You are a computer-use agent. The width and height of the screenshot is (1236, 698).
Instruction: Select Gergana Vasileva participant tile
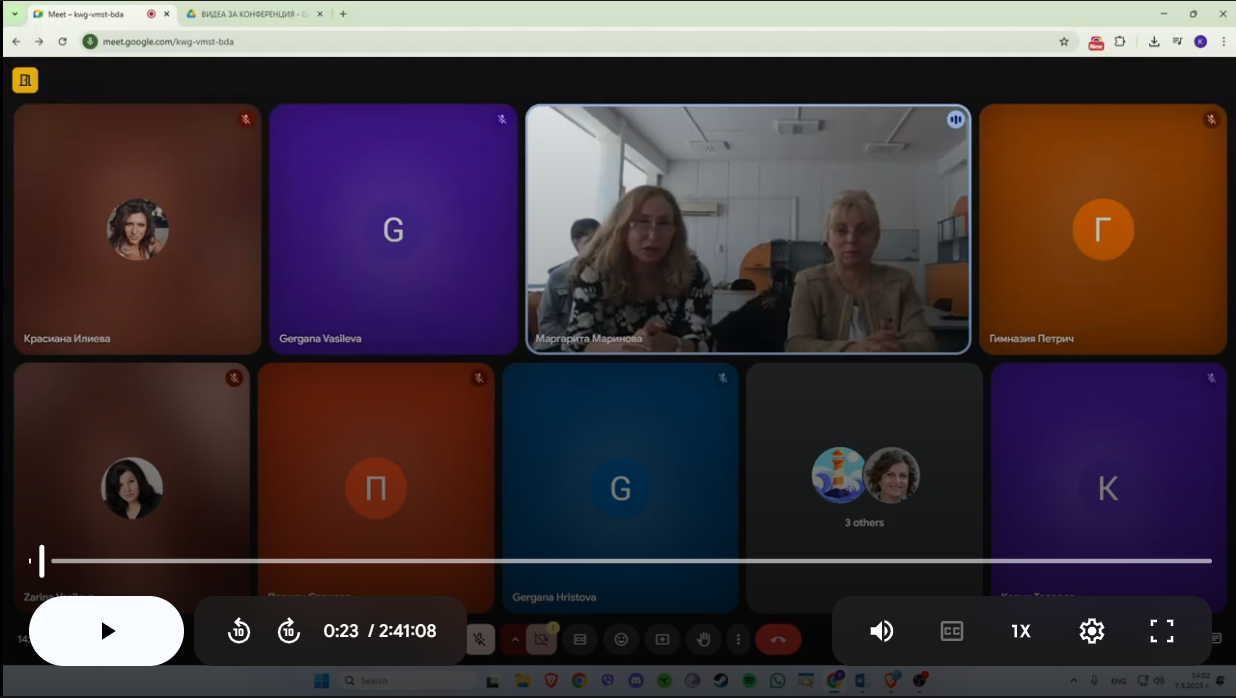point(393,230)
